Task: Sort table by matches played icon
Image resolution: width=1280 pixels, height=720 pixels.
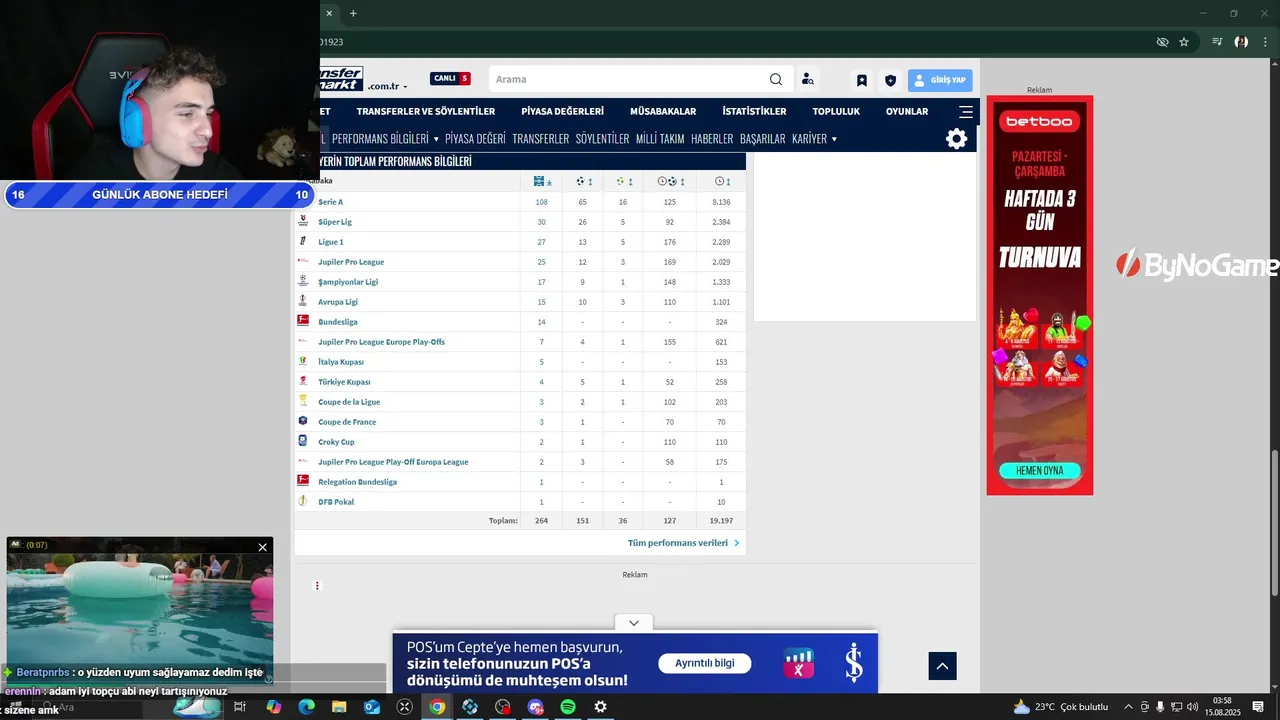Action: tap(543, 181)
